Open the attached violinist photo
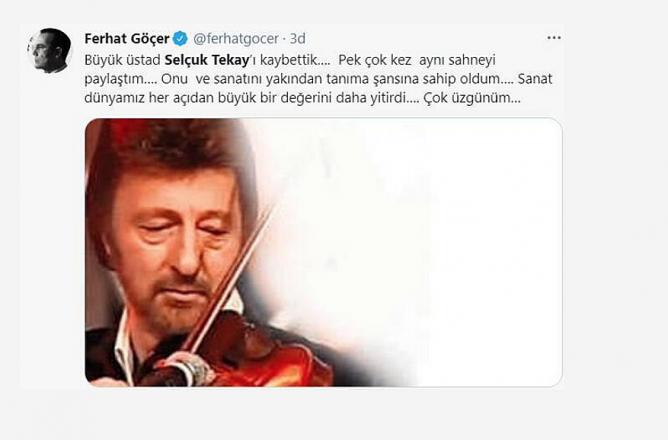The height and width of the screenshot is (440, 668). [x=323, y=252]
